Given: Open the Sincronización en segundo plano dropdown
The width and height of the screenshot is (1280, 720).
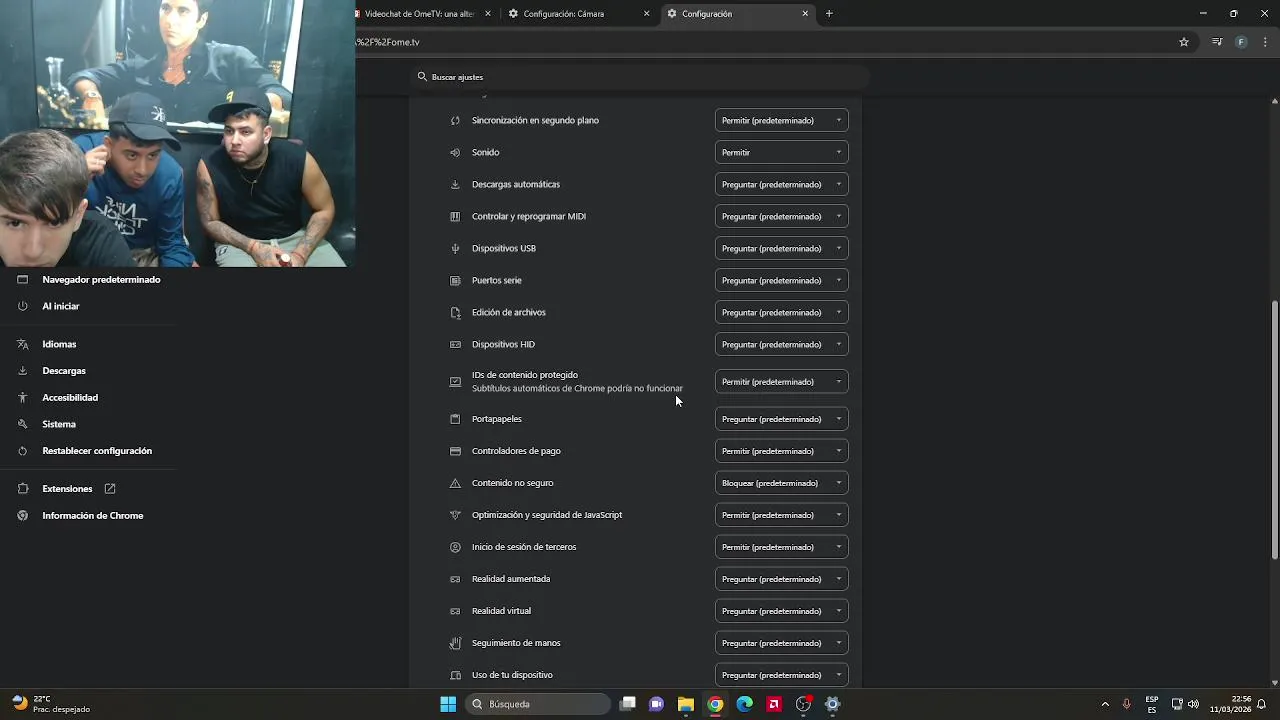Looking at the screenshot, I should (x=781, y=120).
